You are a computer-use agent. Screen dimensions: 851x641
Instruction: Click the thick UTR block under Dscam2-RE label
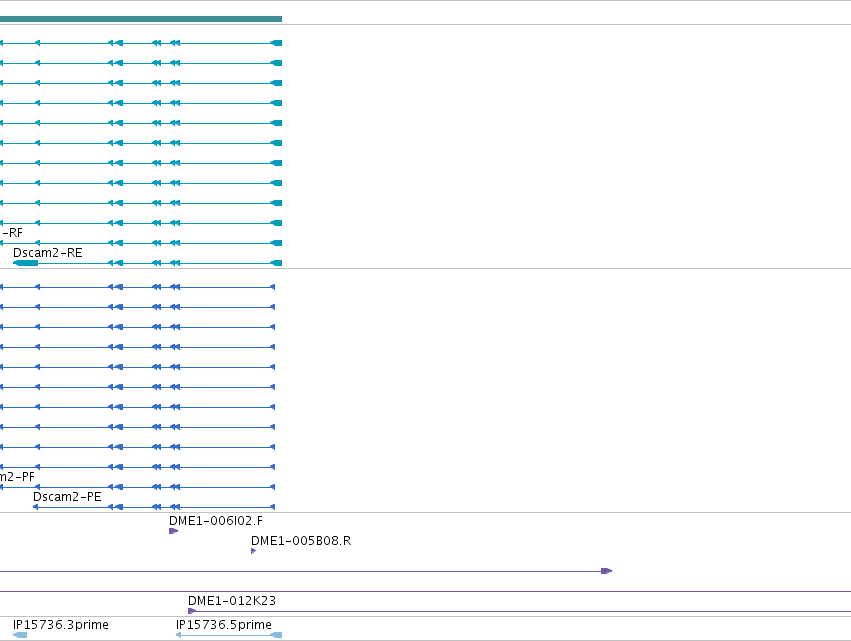(x=26, y=263)
